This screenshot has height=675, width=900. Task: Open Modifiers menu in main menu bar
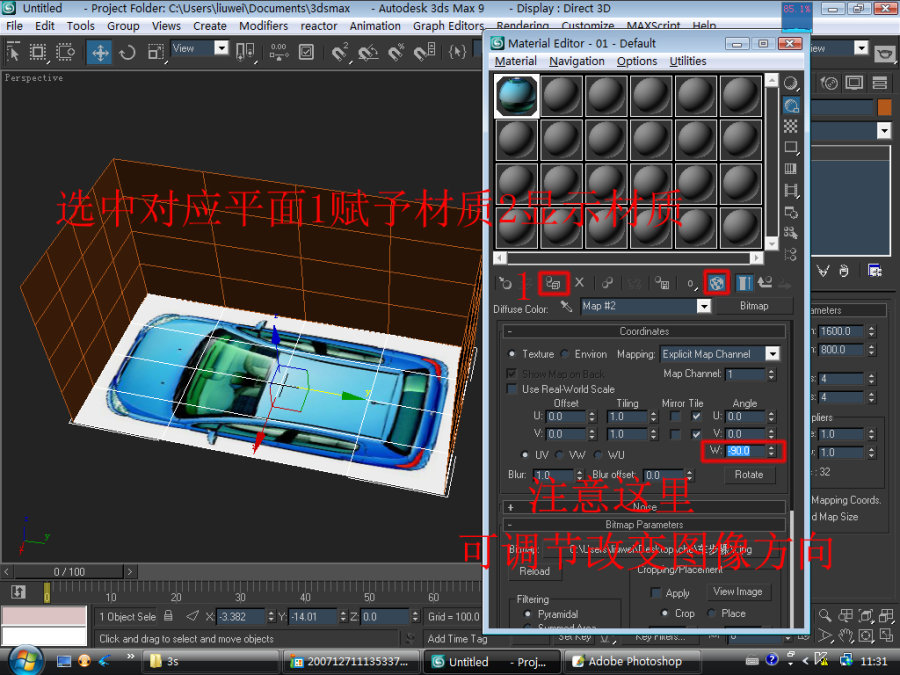pyautogui.click(x=263, y=26)
